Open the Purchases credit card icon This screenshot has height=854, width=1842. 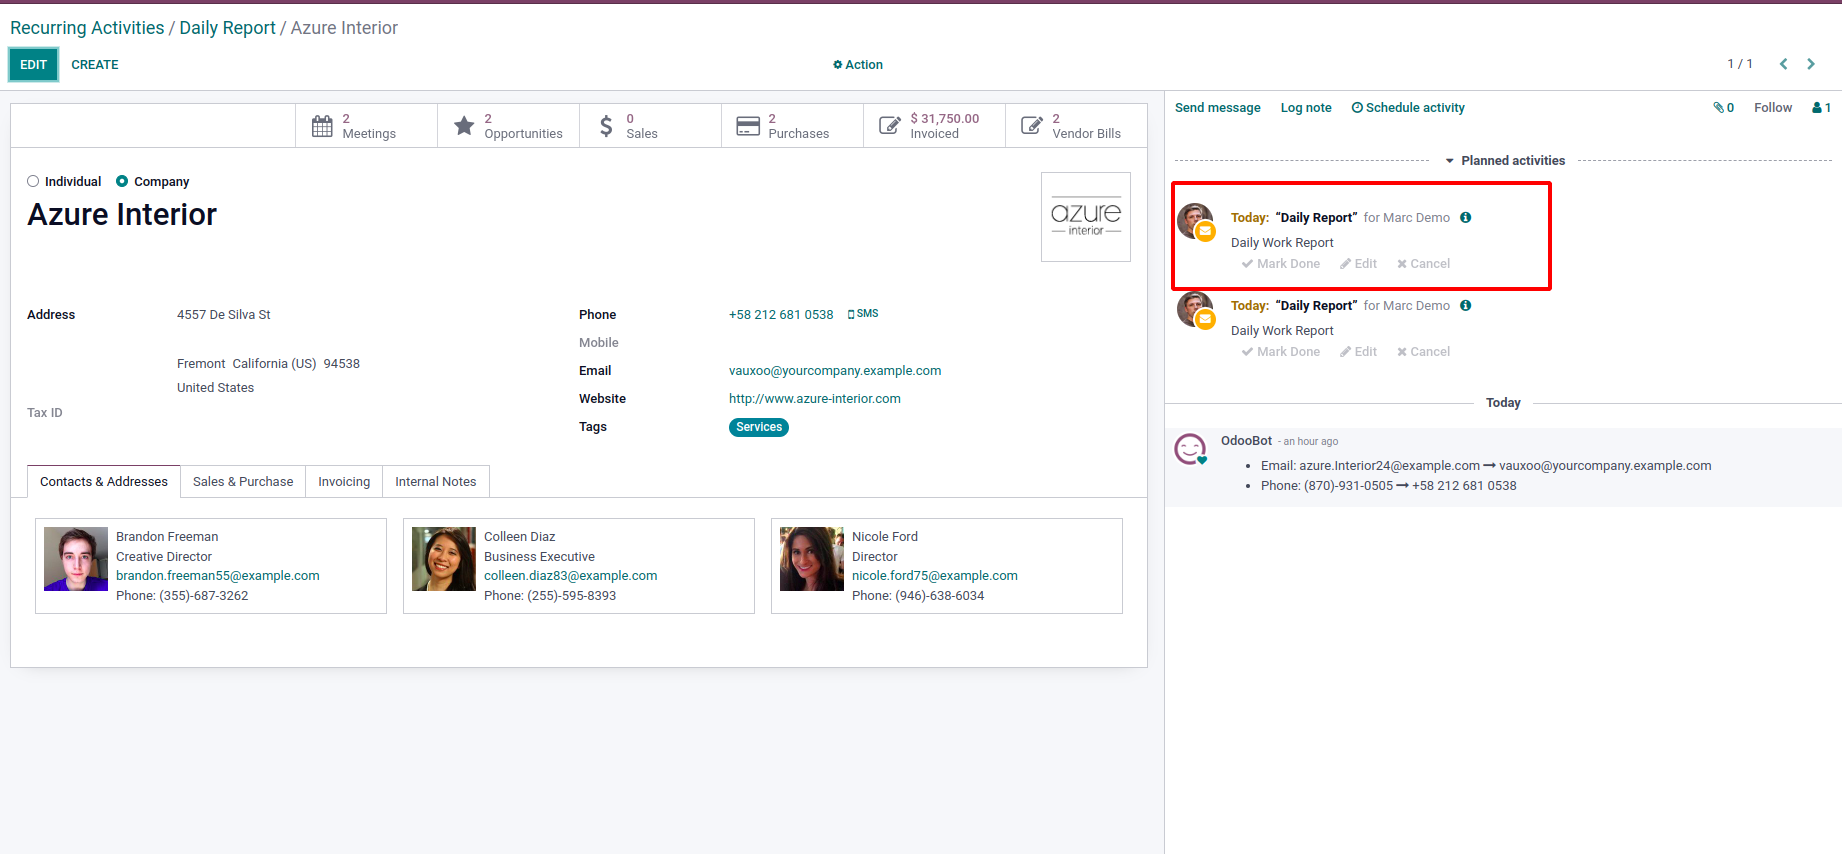point(748,126)
